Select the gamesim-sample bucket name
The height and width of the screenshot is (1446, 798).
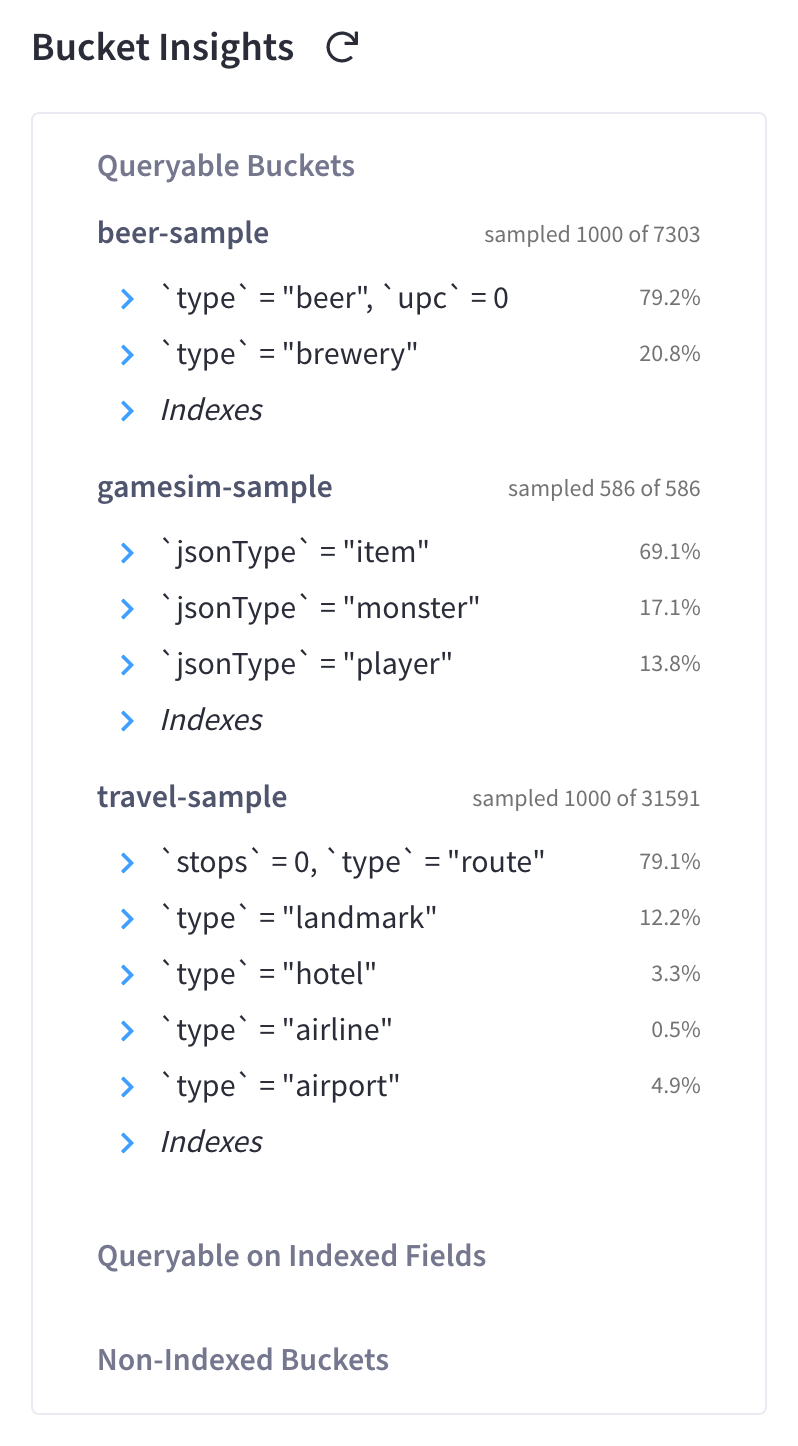tap(215, 487)
